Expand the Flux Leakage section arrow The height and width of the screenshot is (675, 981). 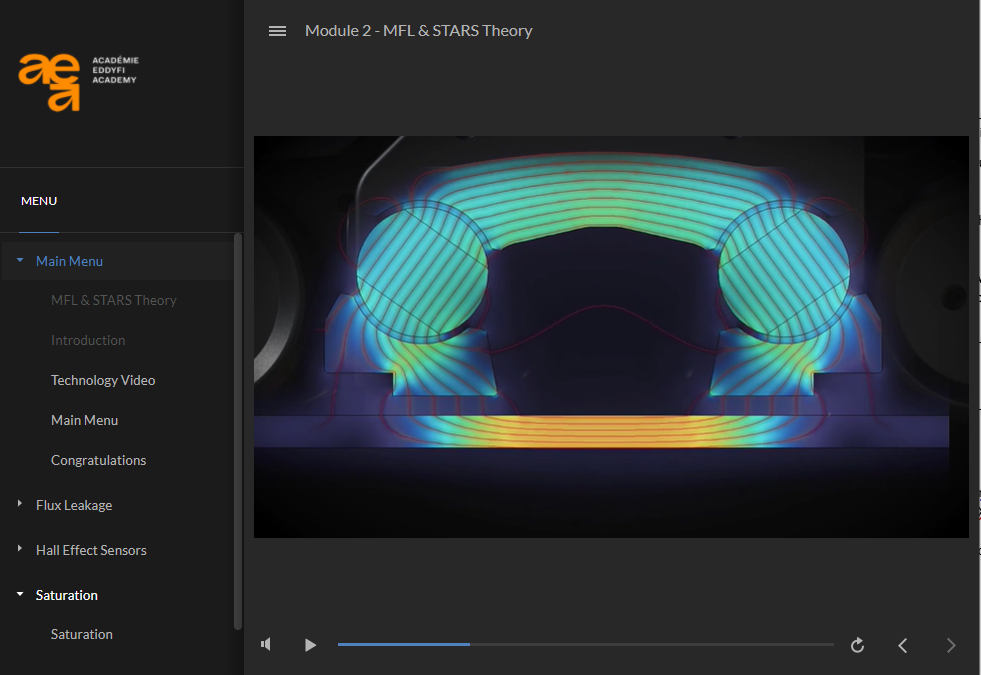[x=20, y=504]
